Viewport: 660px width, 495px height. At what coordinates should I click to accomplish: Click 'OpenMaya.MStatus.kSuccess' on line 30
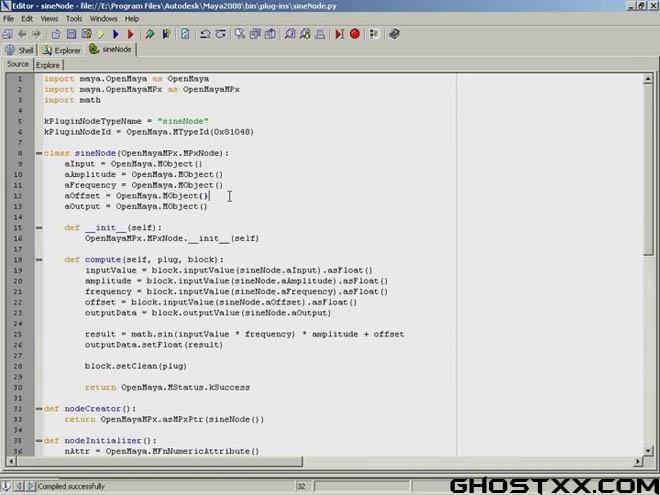tap(186, 387)
